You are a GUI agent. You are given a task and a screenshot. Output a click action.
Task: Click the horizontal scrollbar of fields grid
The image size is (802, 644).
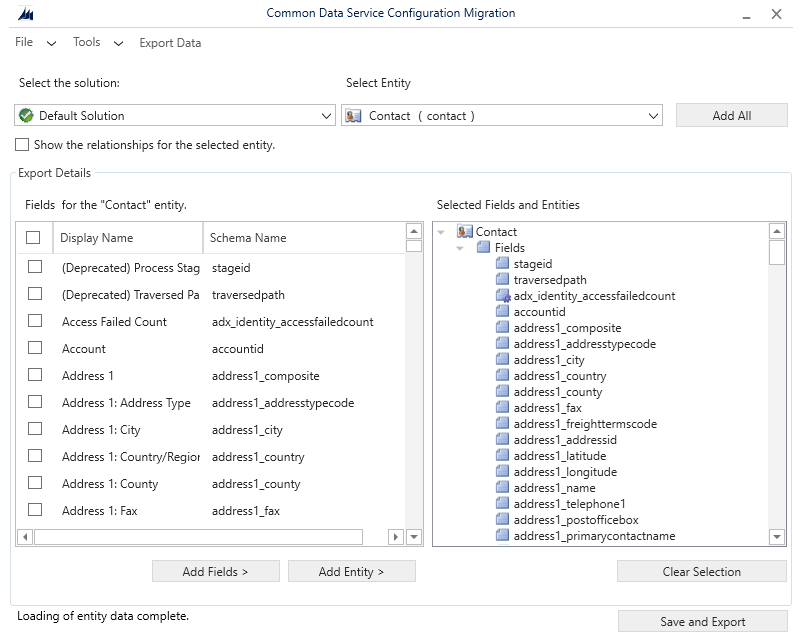coord(198,537)
